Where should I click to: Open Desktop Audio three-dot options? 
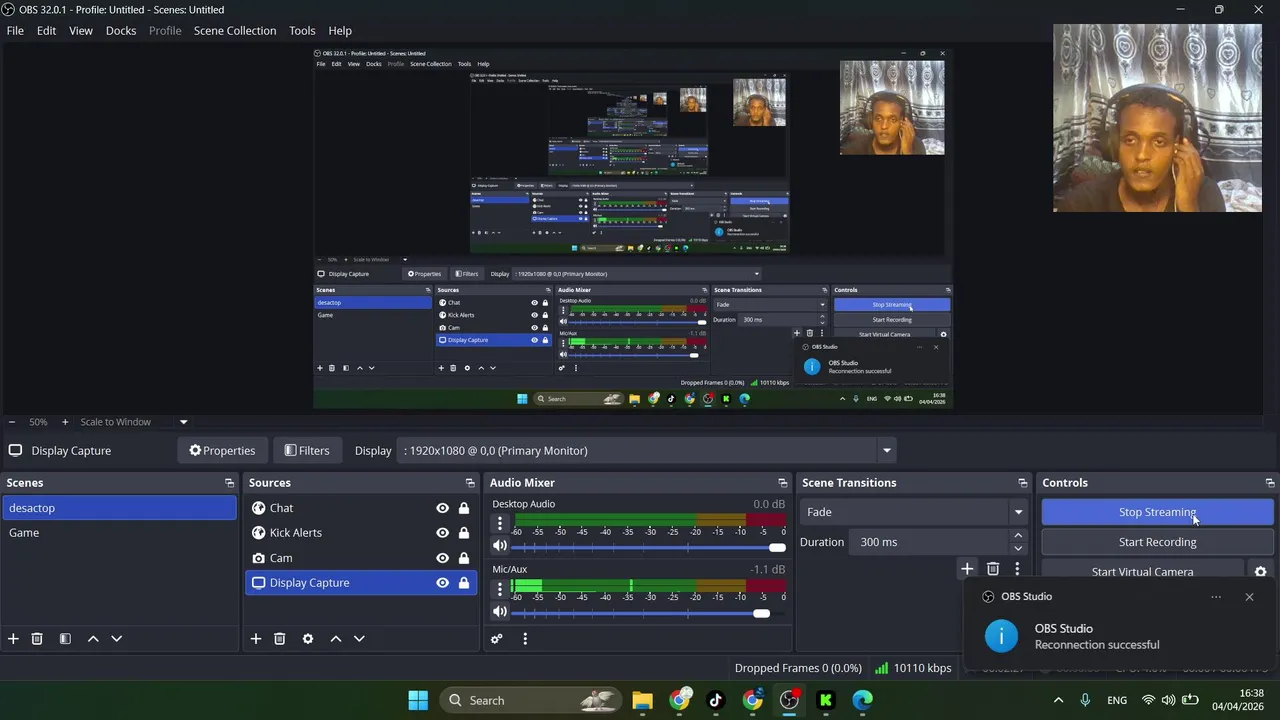click(500, 523)
